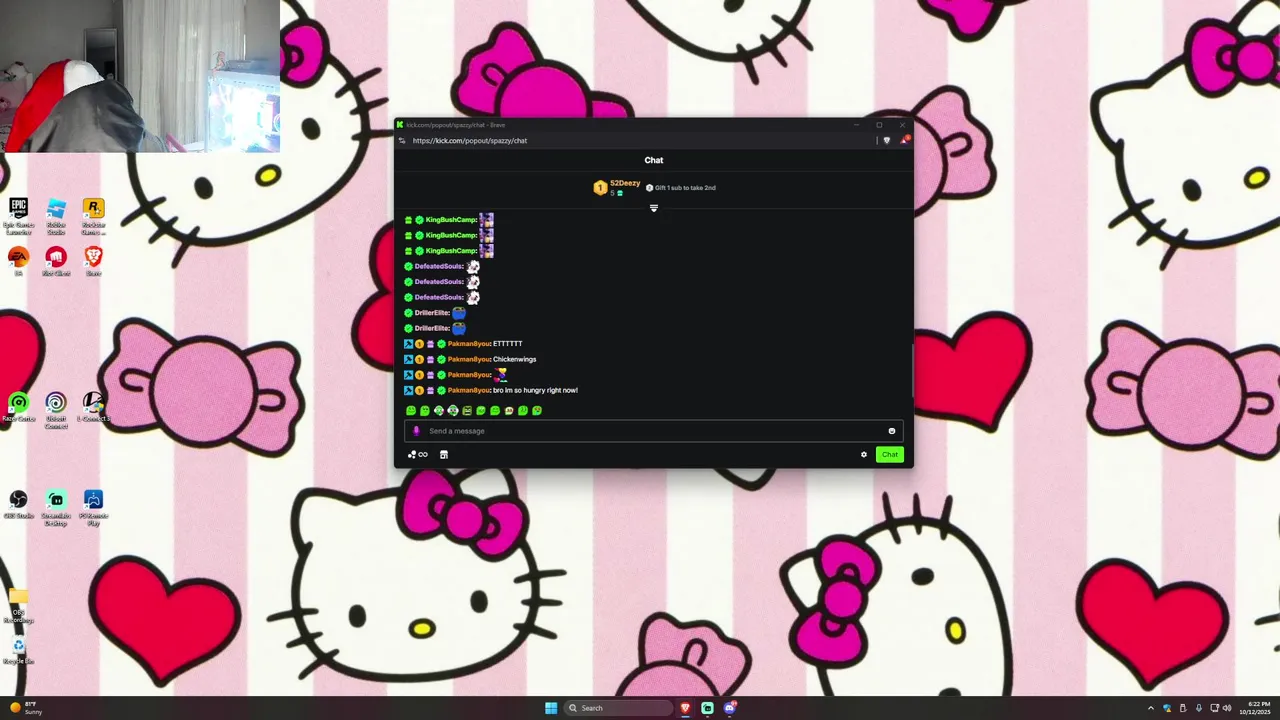Open the Rockstar Games Launcher desktop icon

point(93,215)
